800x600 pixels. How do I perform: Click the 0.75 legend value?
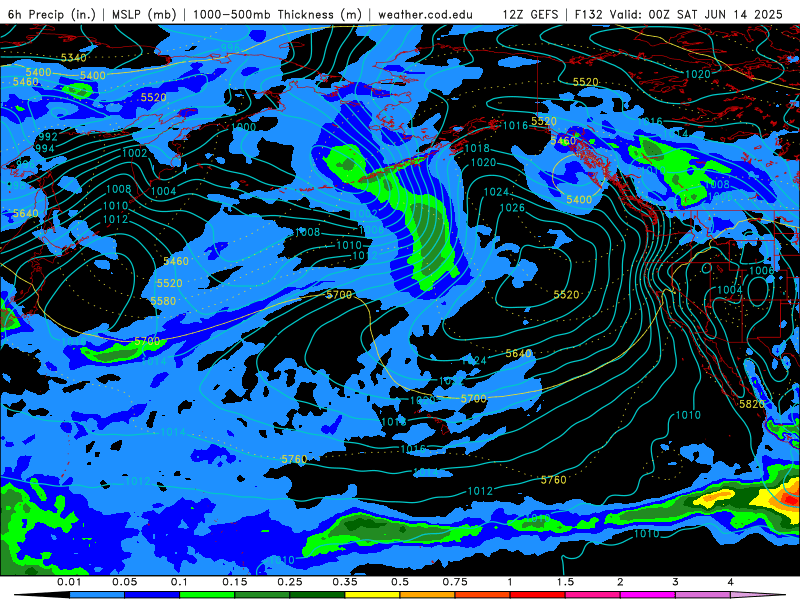(455, 582)
